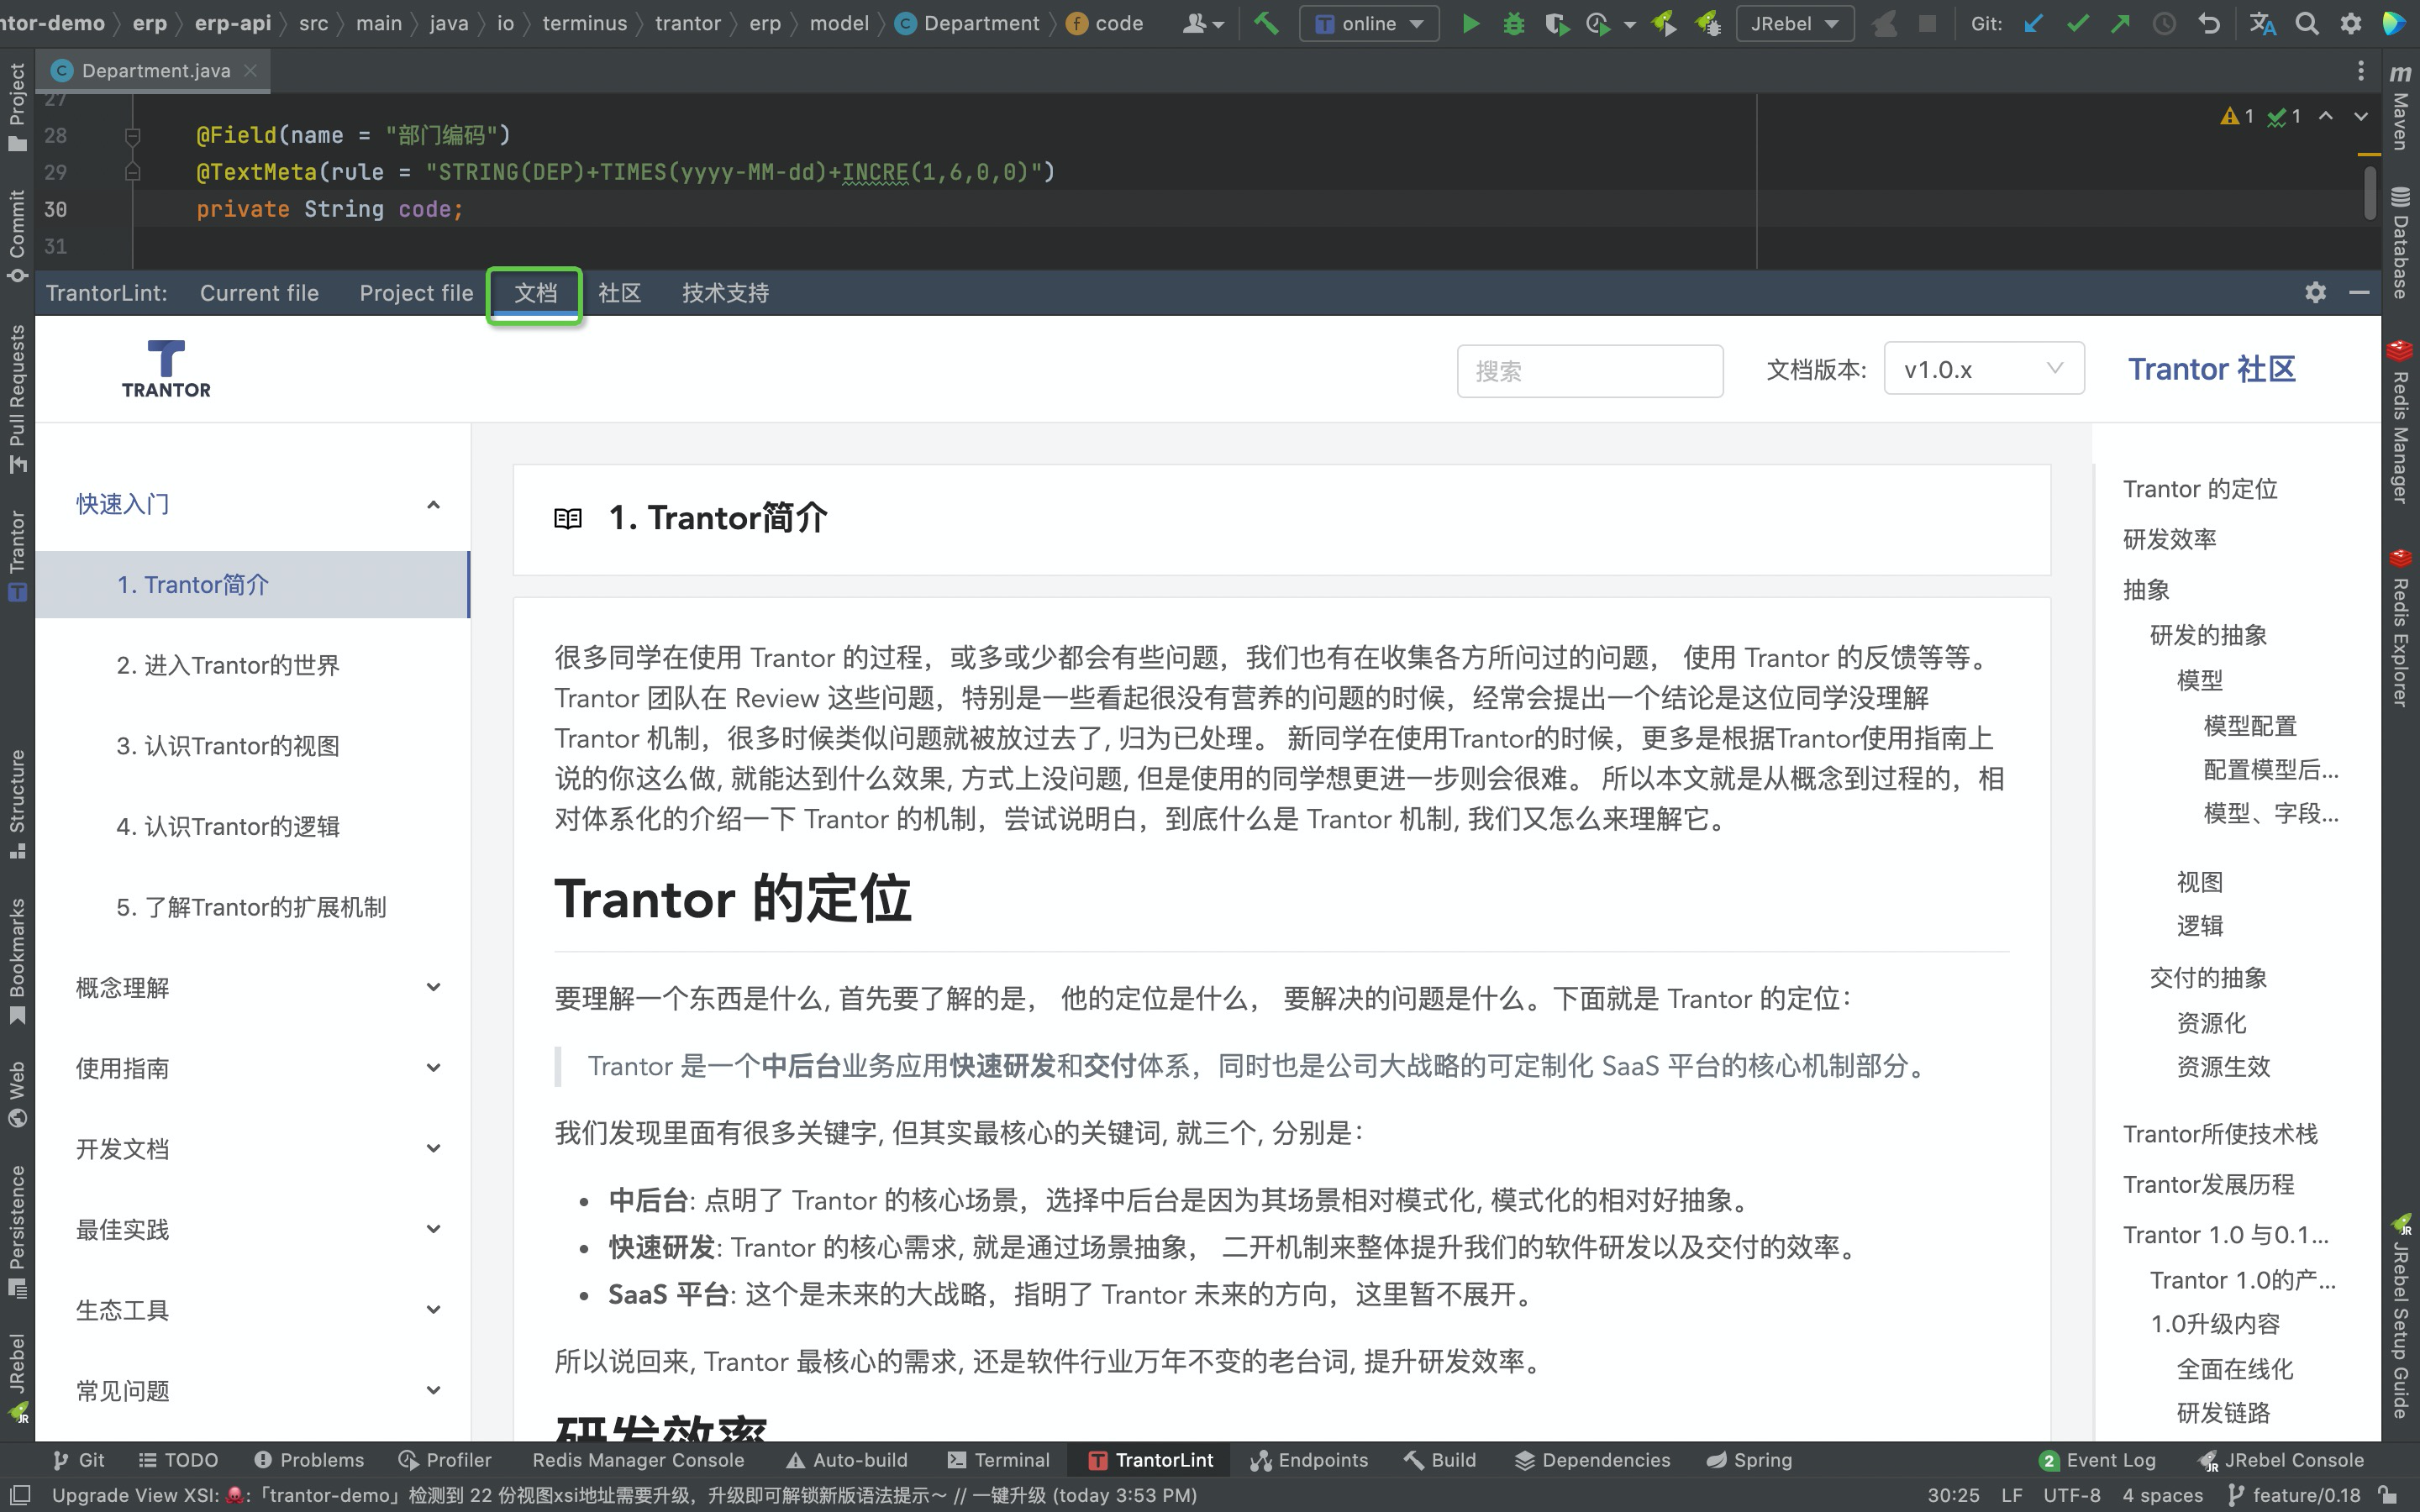
Task: Go to next highlighted error arrow
Action: pos(2361,117)
